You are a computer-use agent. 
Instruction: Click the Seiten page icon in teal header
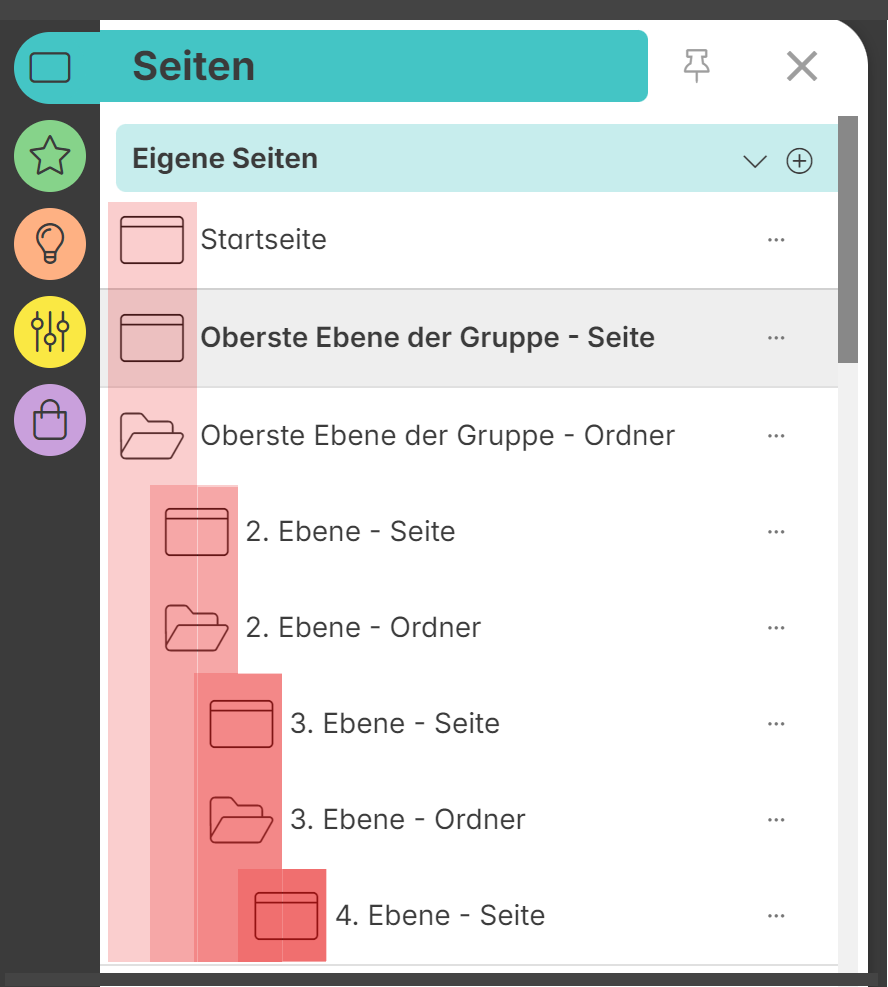tap(50, 67)
